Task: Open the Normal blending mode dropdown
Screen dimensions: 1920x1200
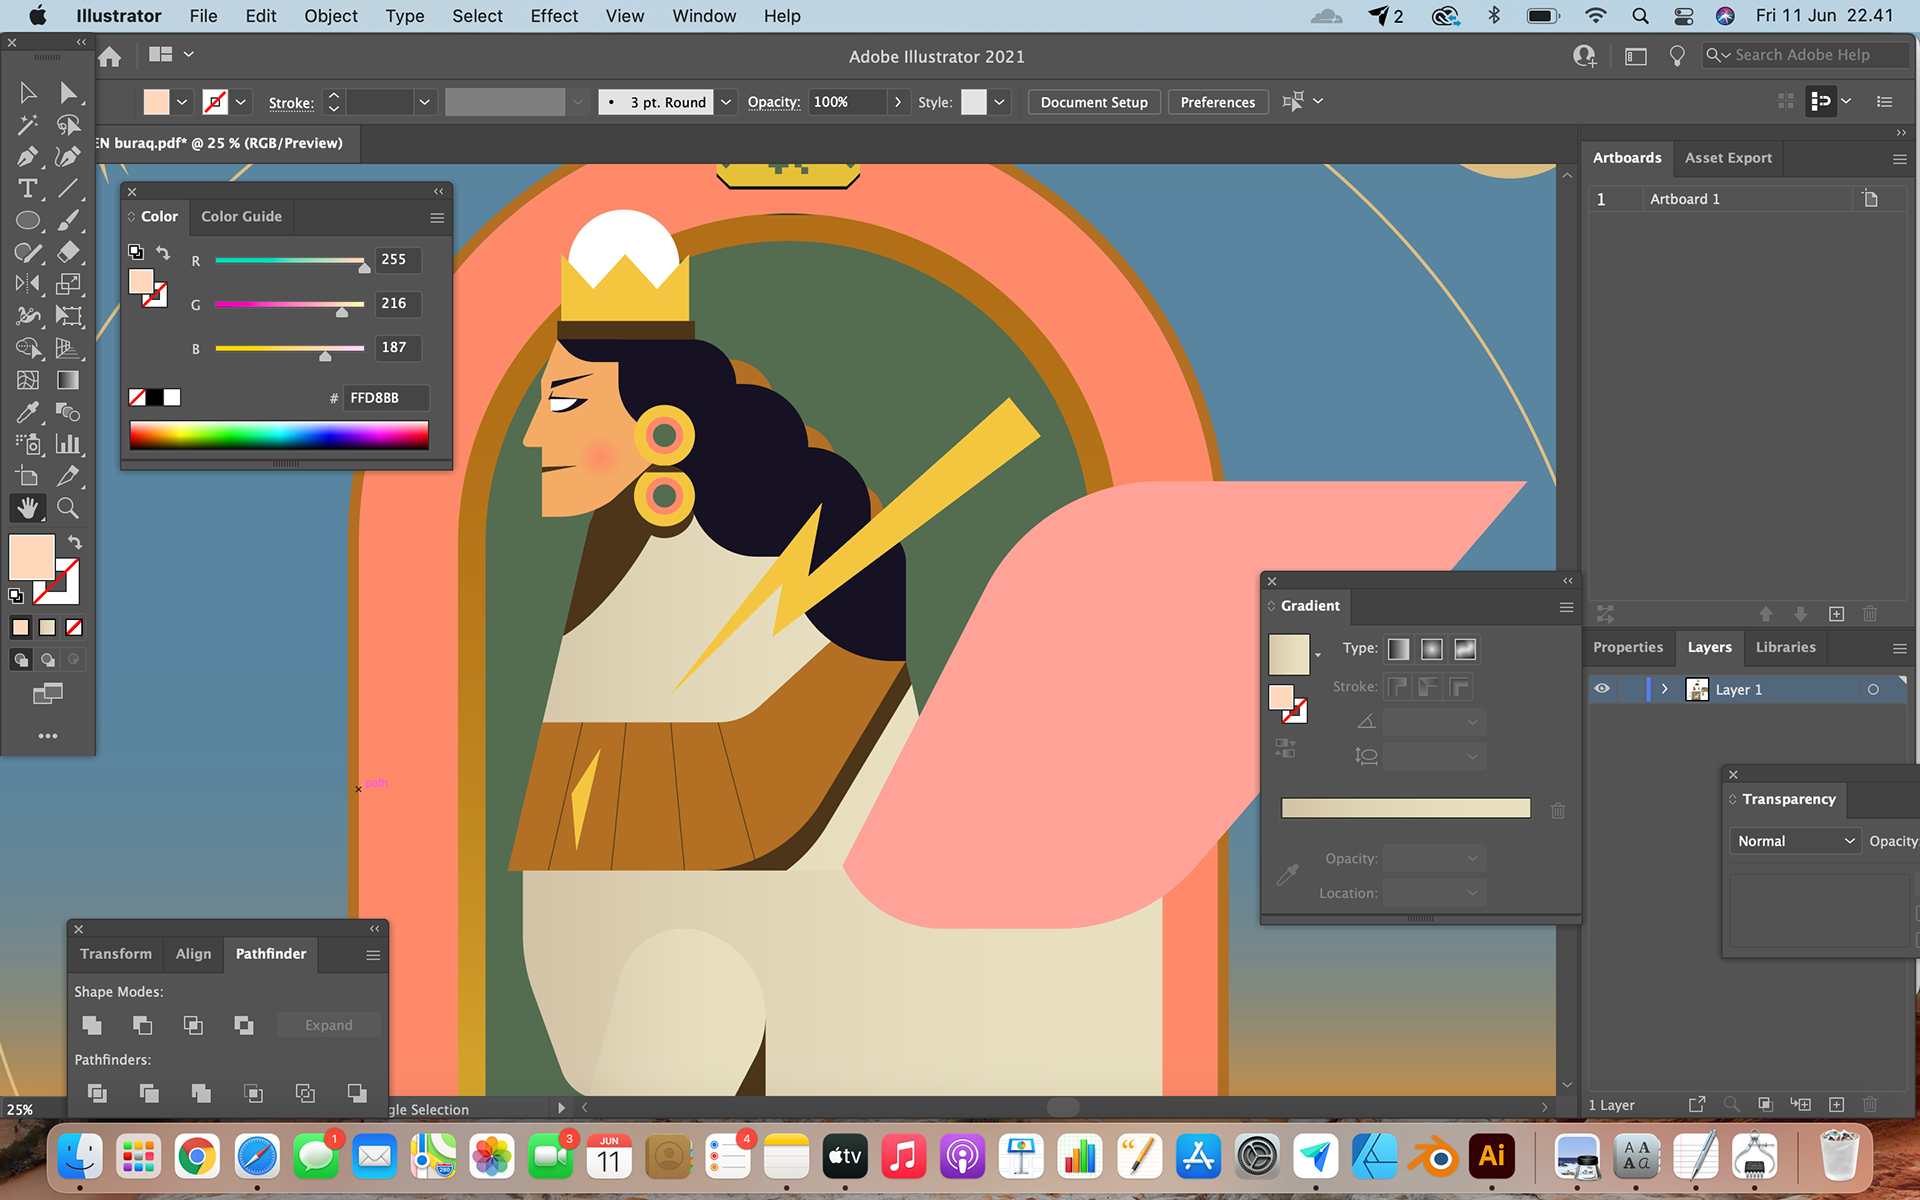Action: [x=1794, y=841]
